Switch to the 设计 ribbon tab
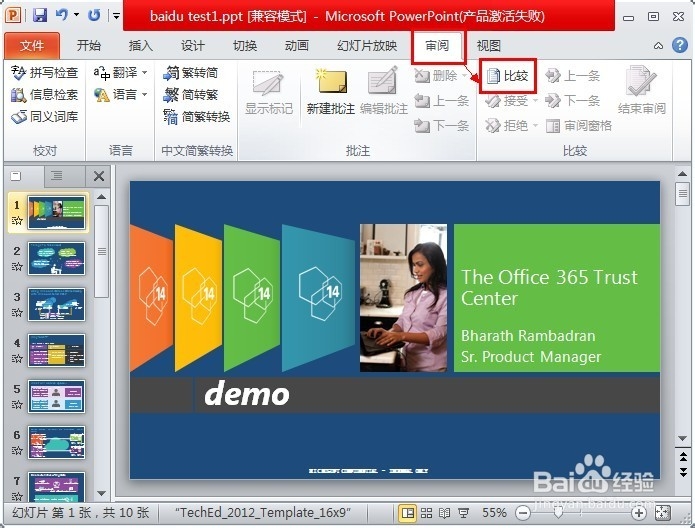The height and width of the screenshot is (528, 695). point(193,45)
